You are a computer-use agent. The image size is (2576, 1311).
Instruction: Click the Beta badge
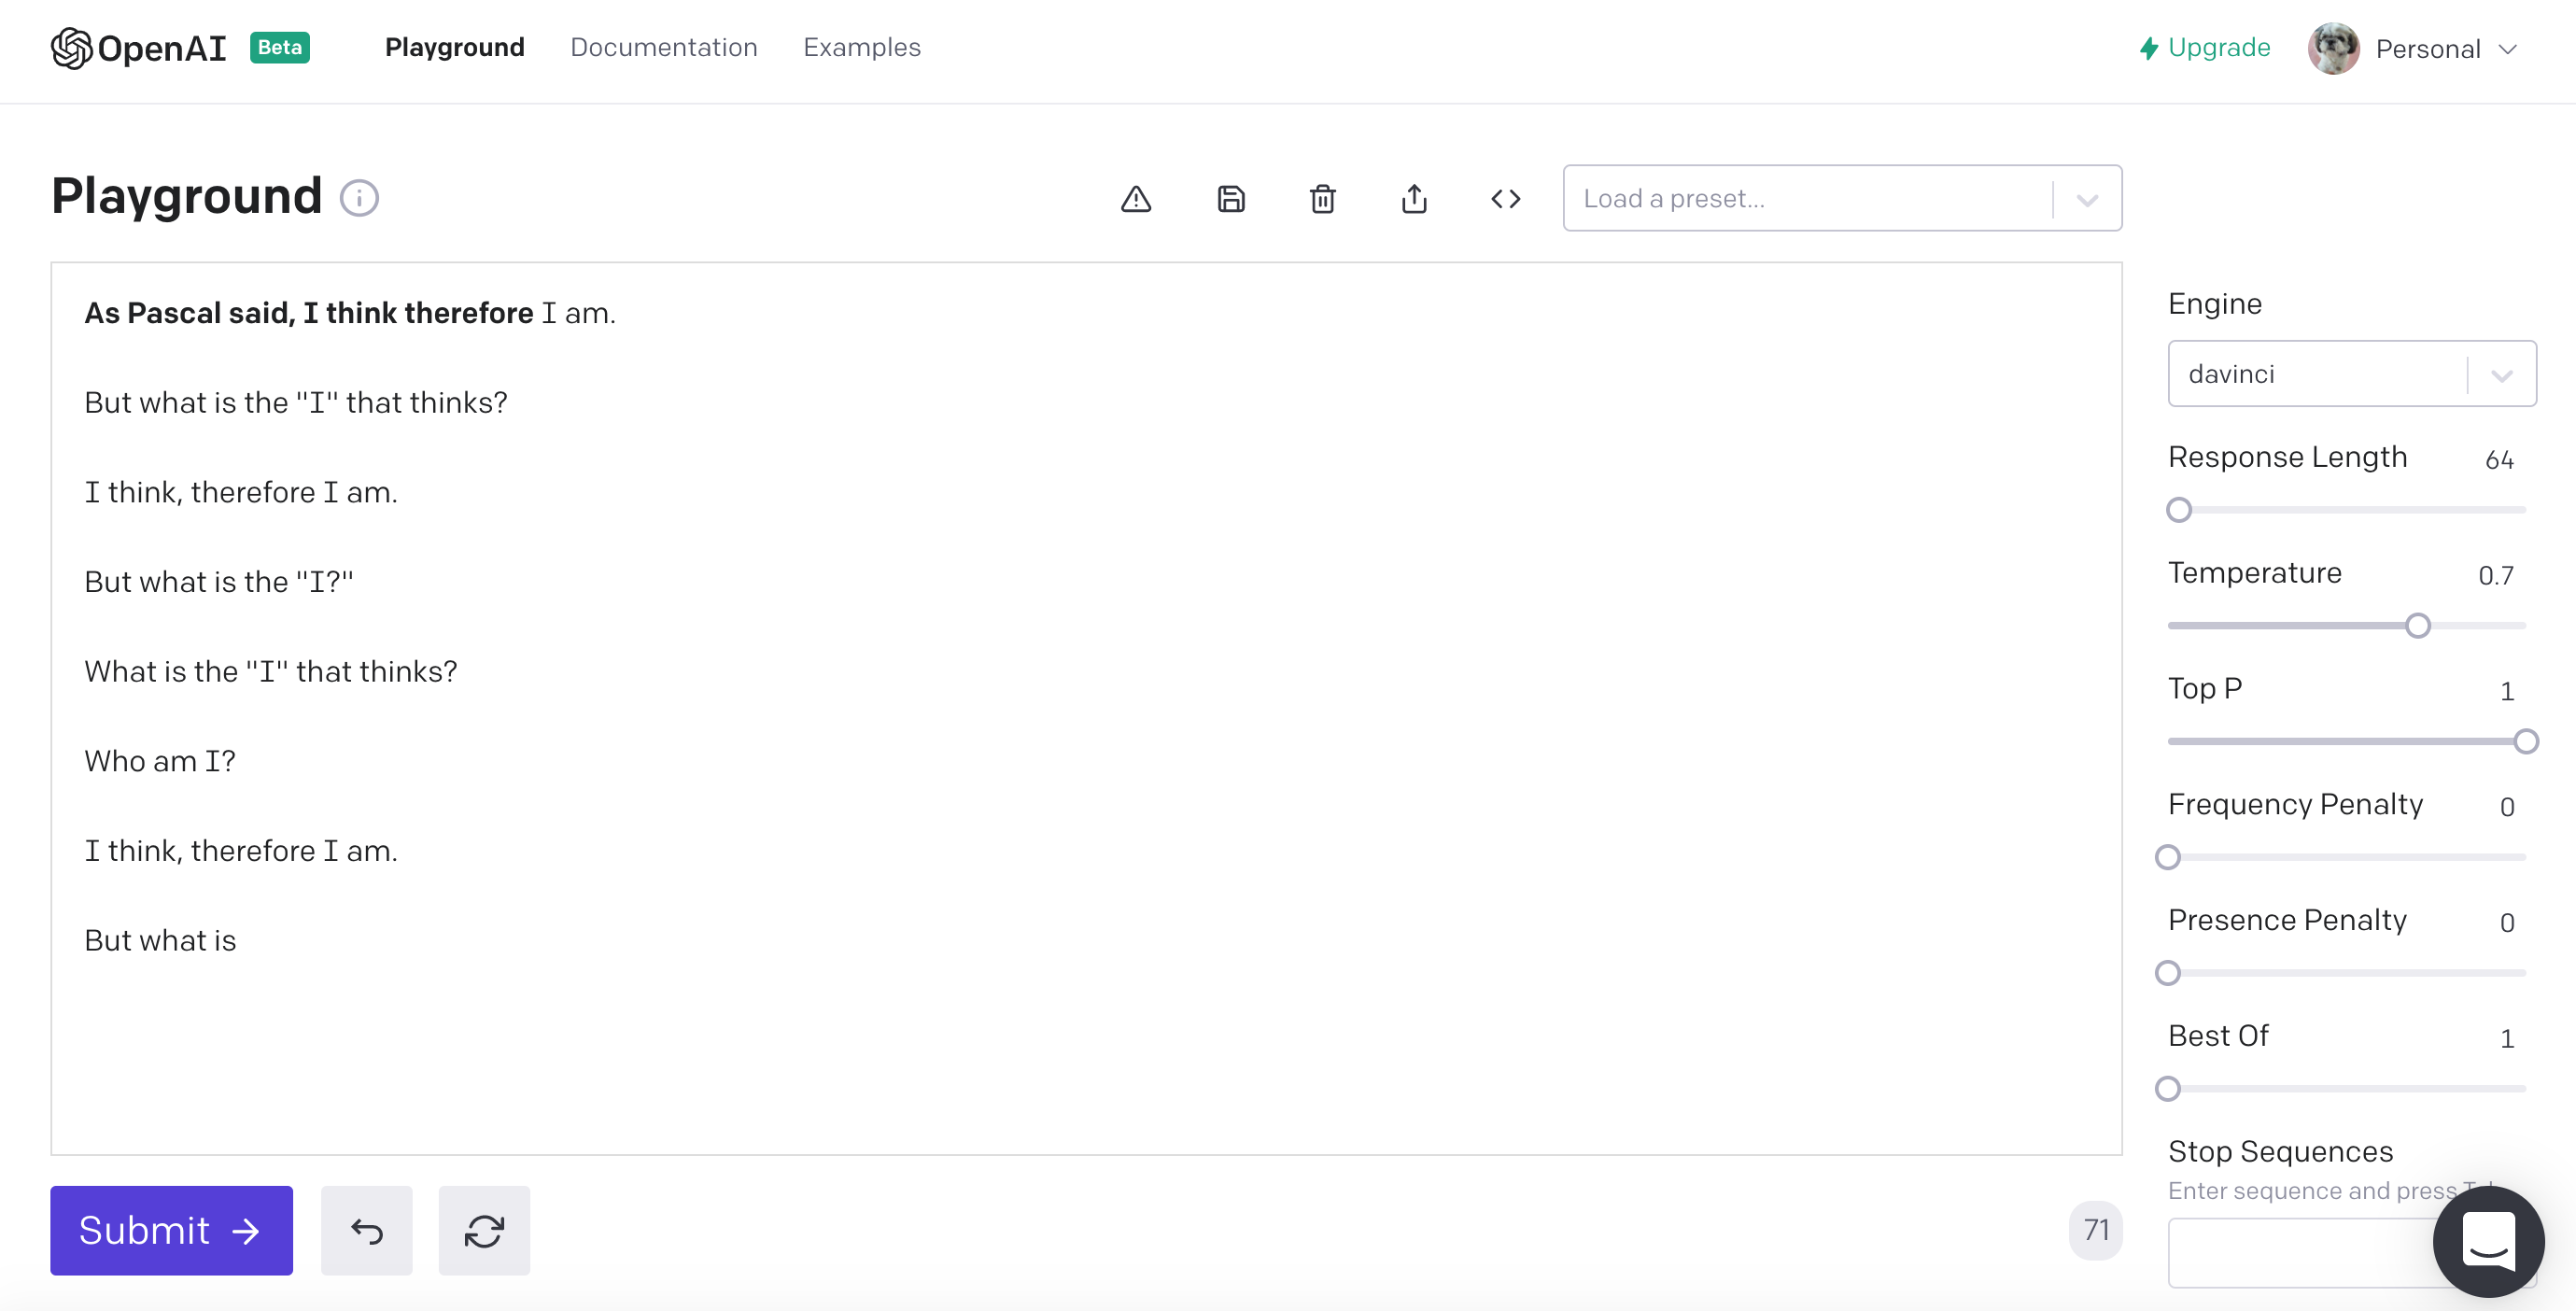280,47
